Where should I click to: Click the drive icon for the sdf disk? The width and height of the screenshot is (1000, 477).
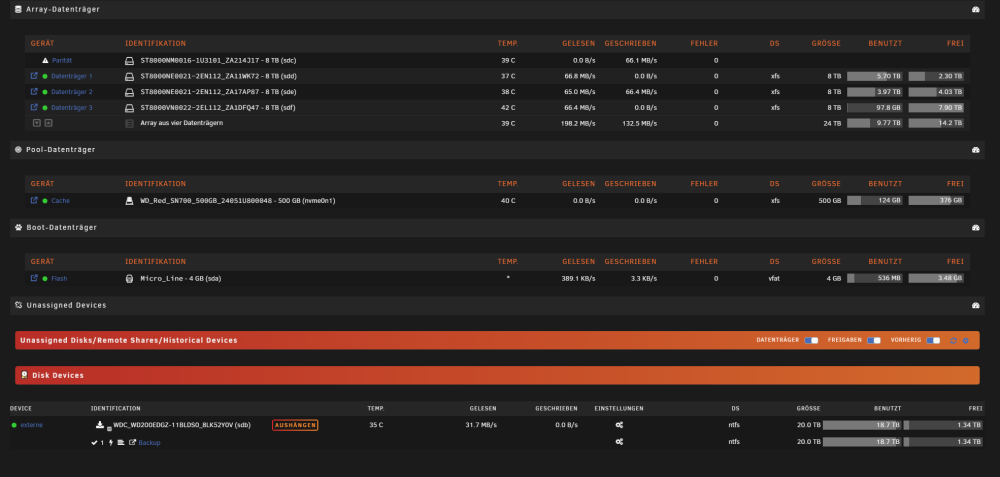(129, 107)
